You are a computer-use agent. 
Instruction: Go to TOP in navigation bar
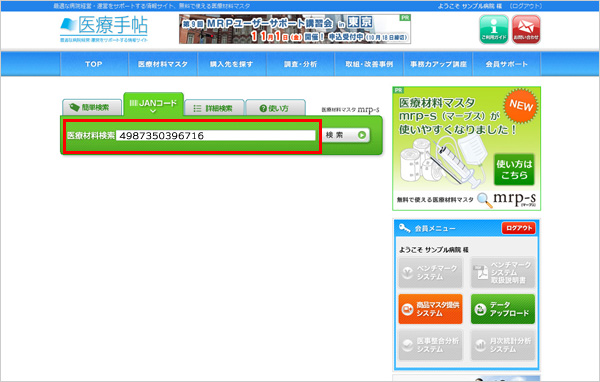(94, 64)
